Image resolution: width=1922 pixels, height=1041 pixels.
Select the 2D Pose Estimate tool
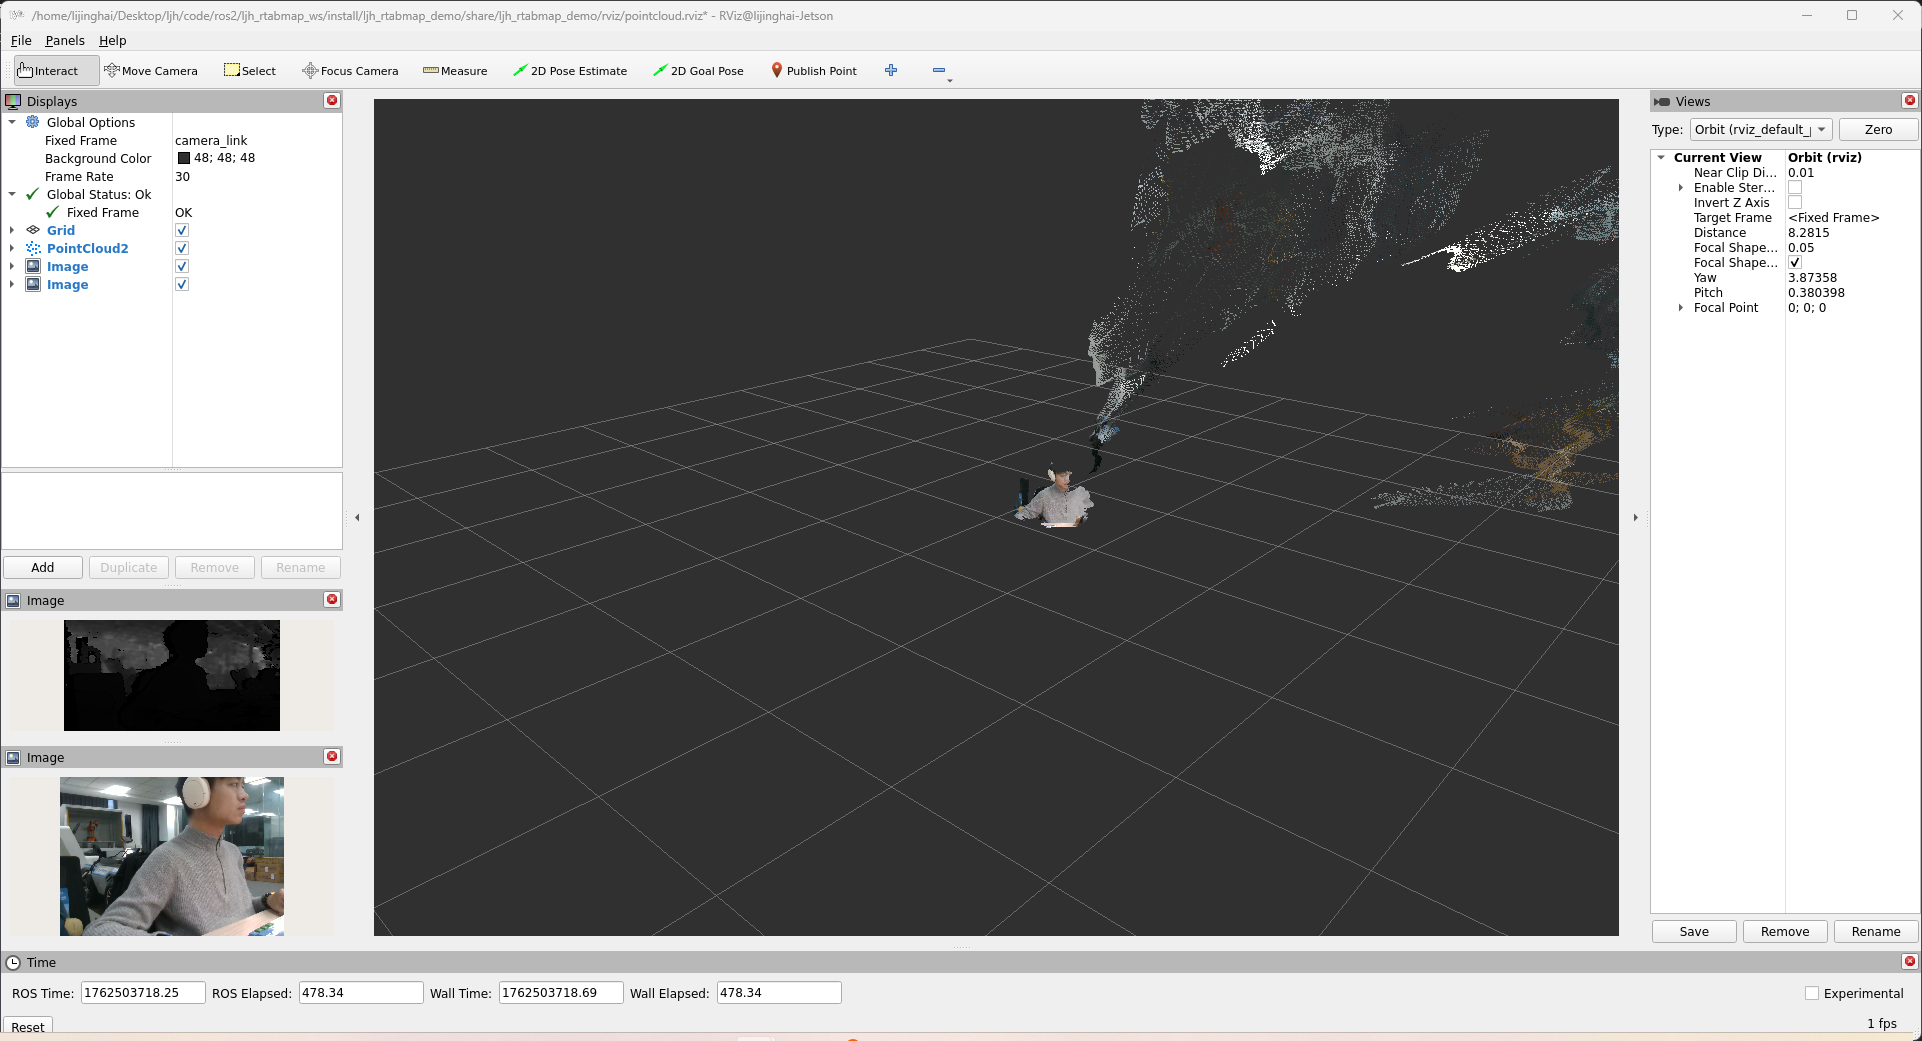pyautogui.click(x=570, y=71)
